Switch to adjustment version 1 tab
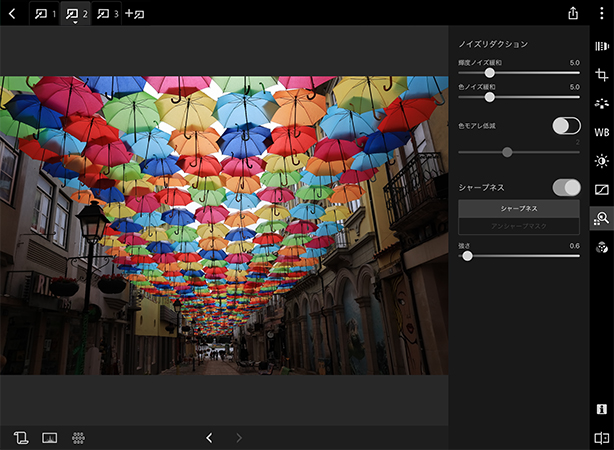The image size is (614, 450). [x=42, y=13]
